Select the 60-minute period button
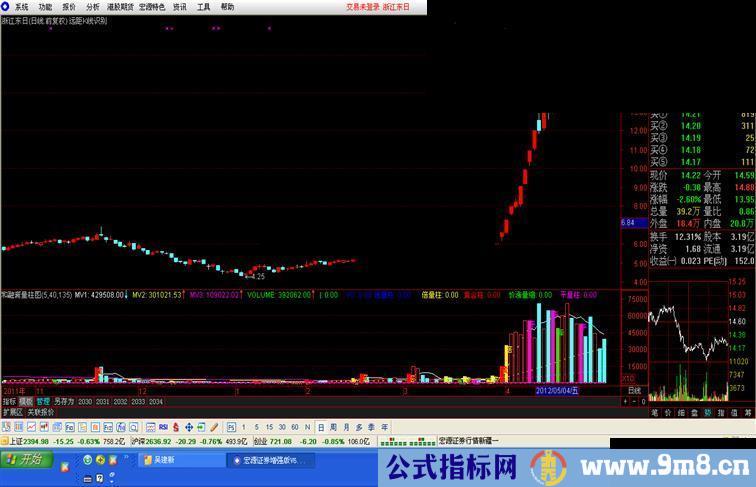This screenshot has height=487, width=756. click(x=294, y=427)
